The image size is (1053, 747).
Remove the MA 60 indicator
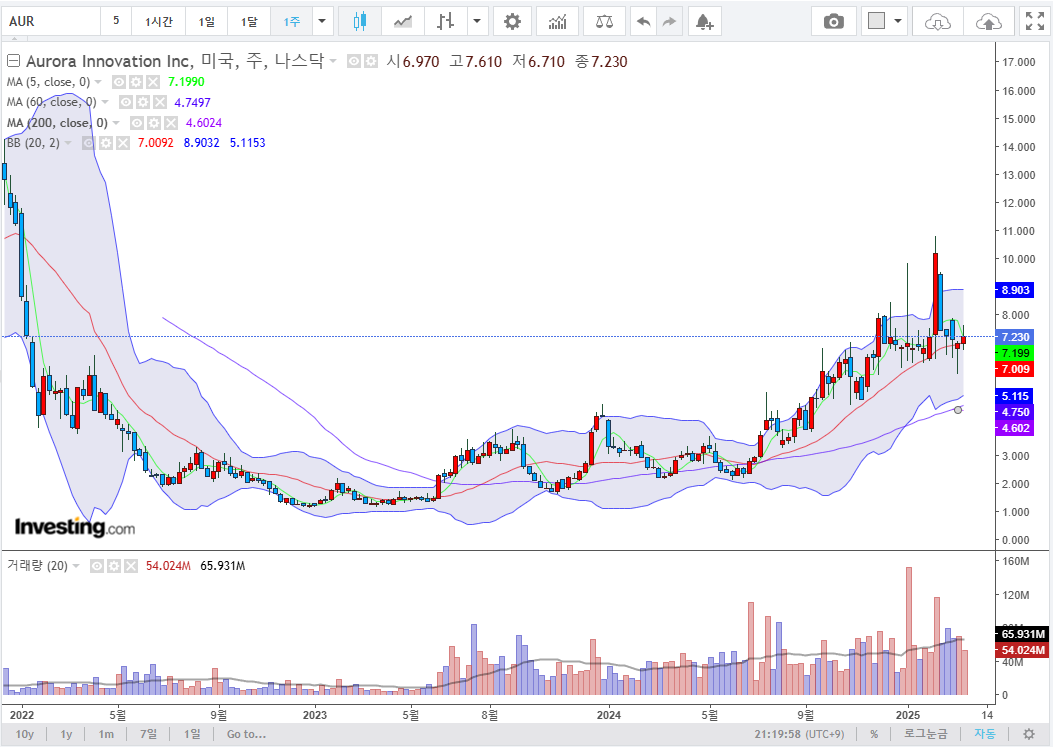[160, 102]
